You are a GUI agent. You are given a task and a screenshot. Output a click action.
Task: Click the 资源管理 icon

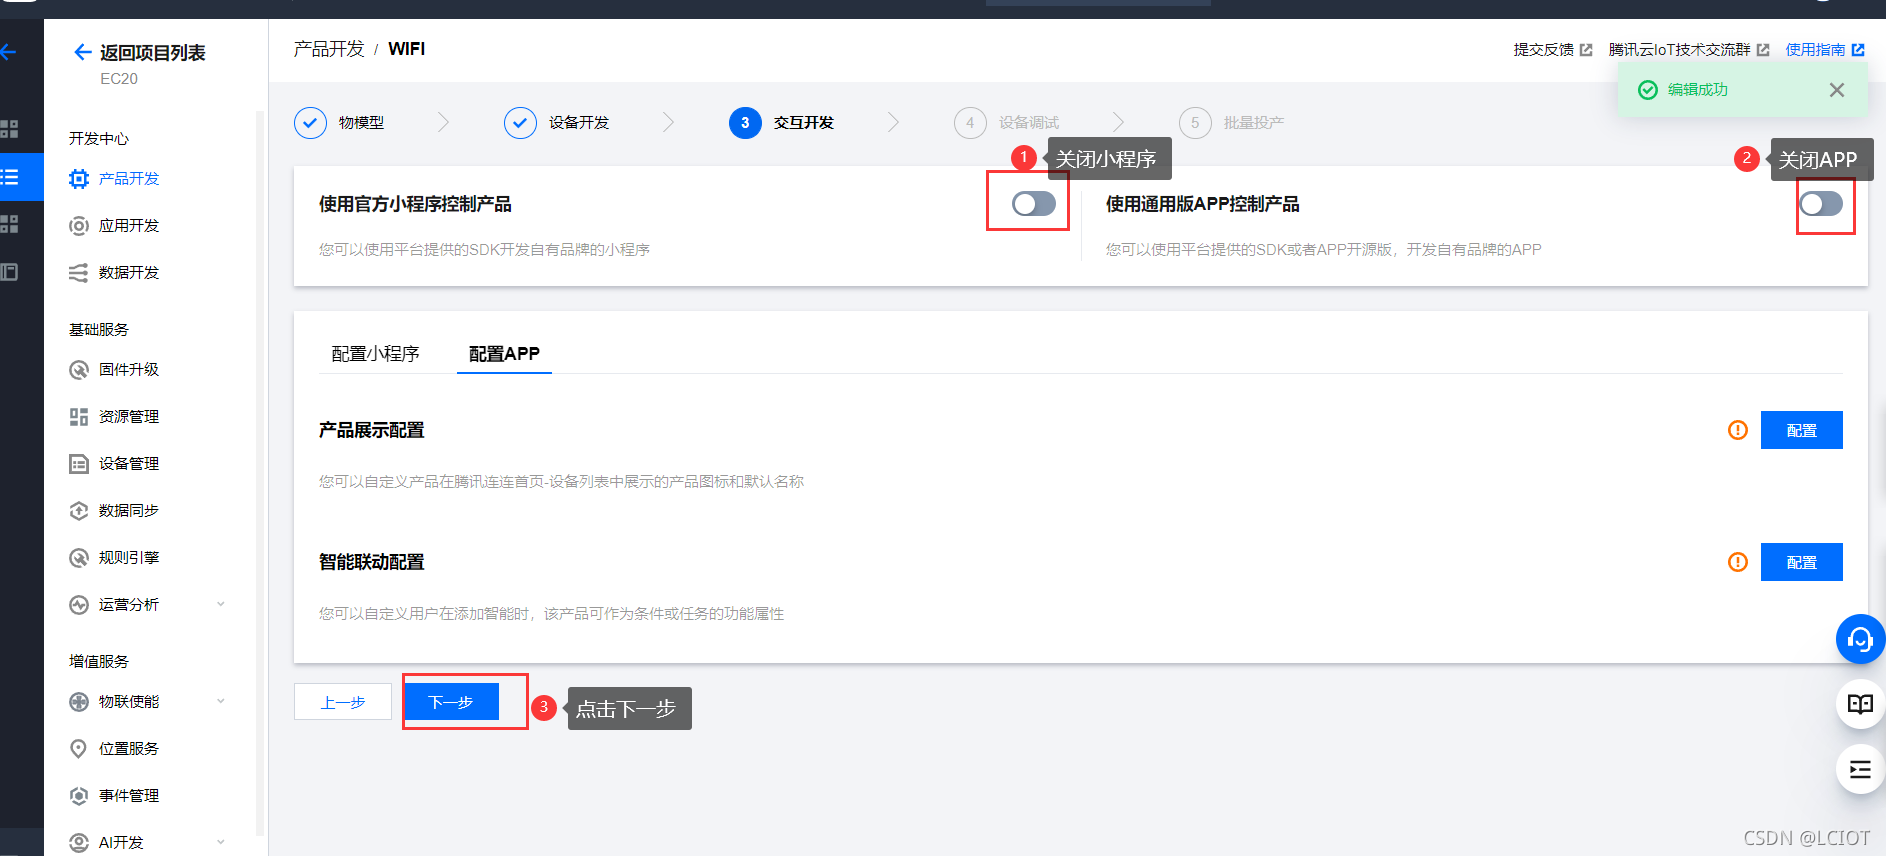click(x=79, y=417)
